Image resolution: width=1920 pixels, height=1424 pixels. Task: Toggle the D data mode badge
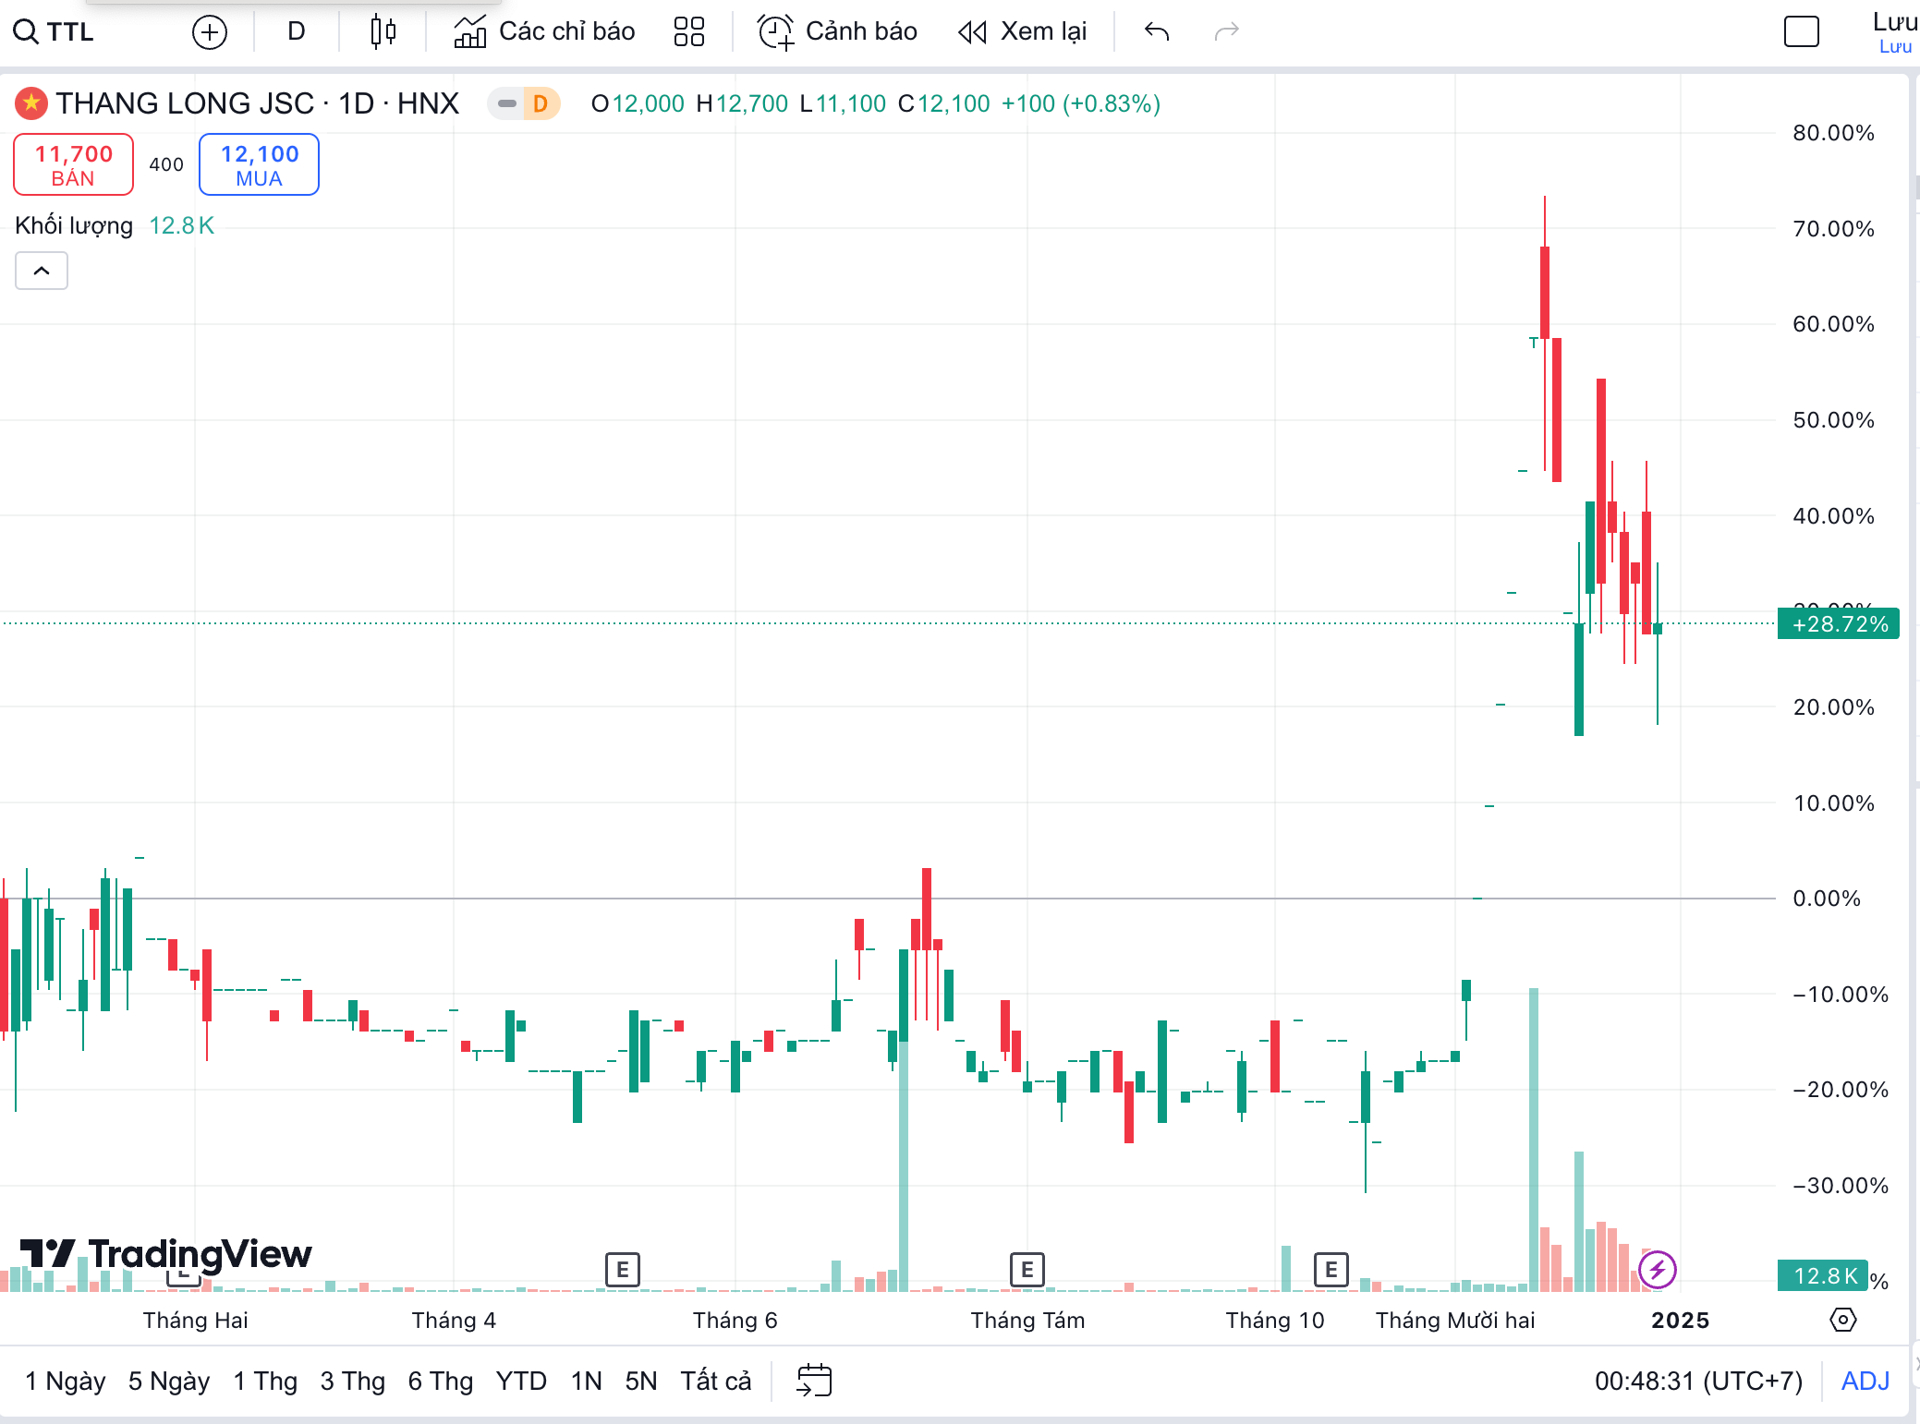tap(540, 104)
